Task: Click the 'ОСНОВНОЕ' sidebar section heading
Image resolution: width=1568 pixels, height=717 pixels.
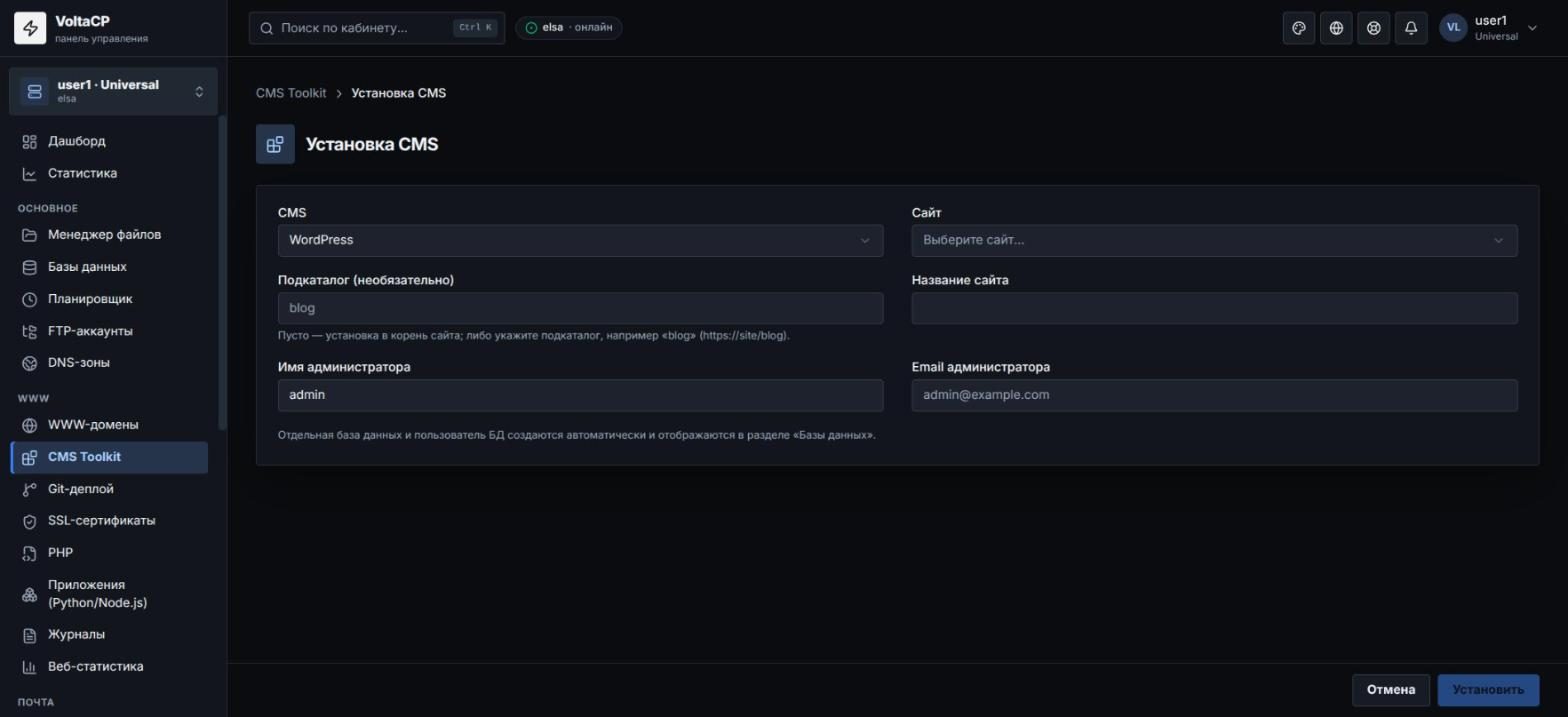Action: point(48,208)
